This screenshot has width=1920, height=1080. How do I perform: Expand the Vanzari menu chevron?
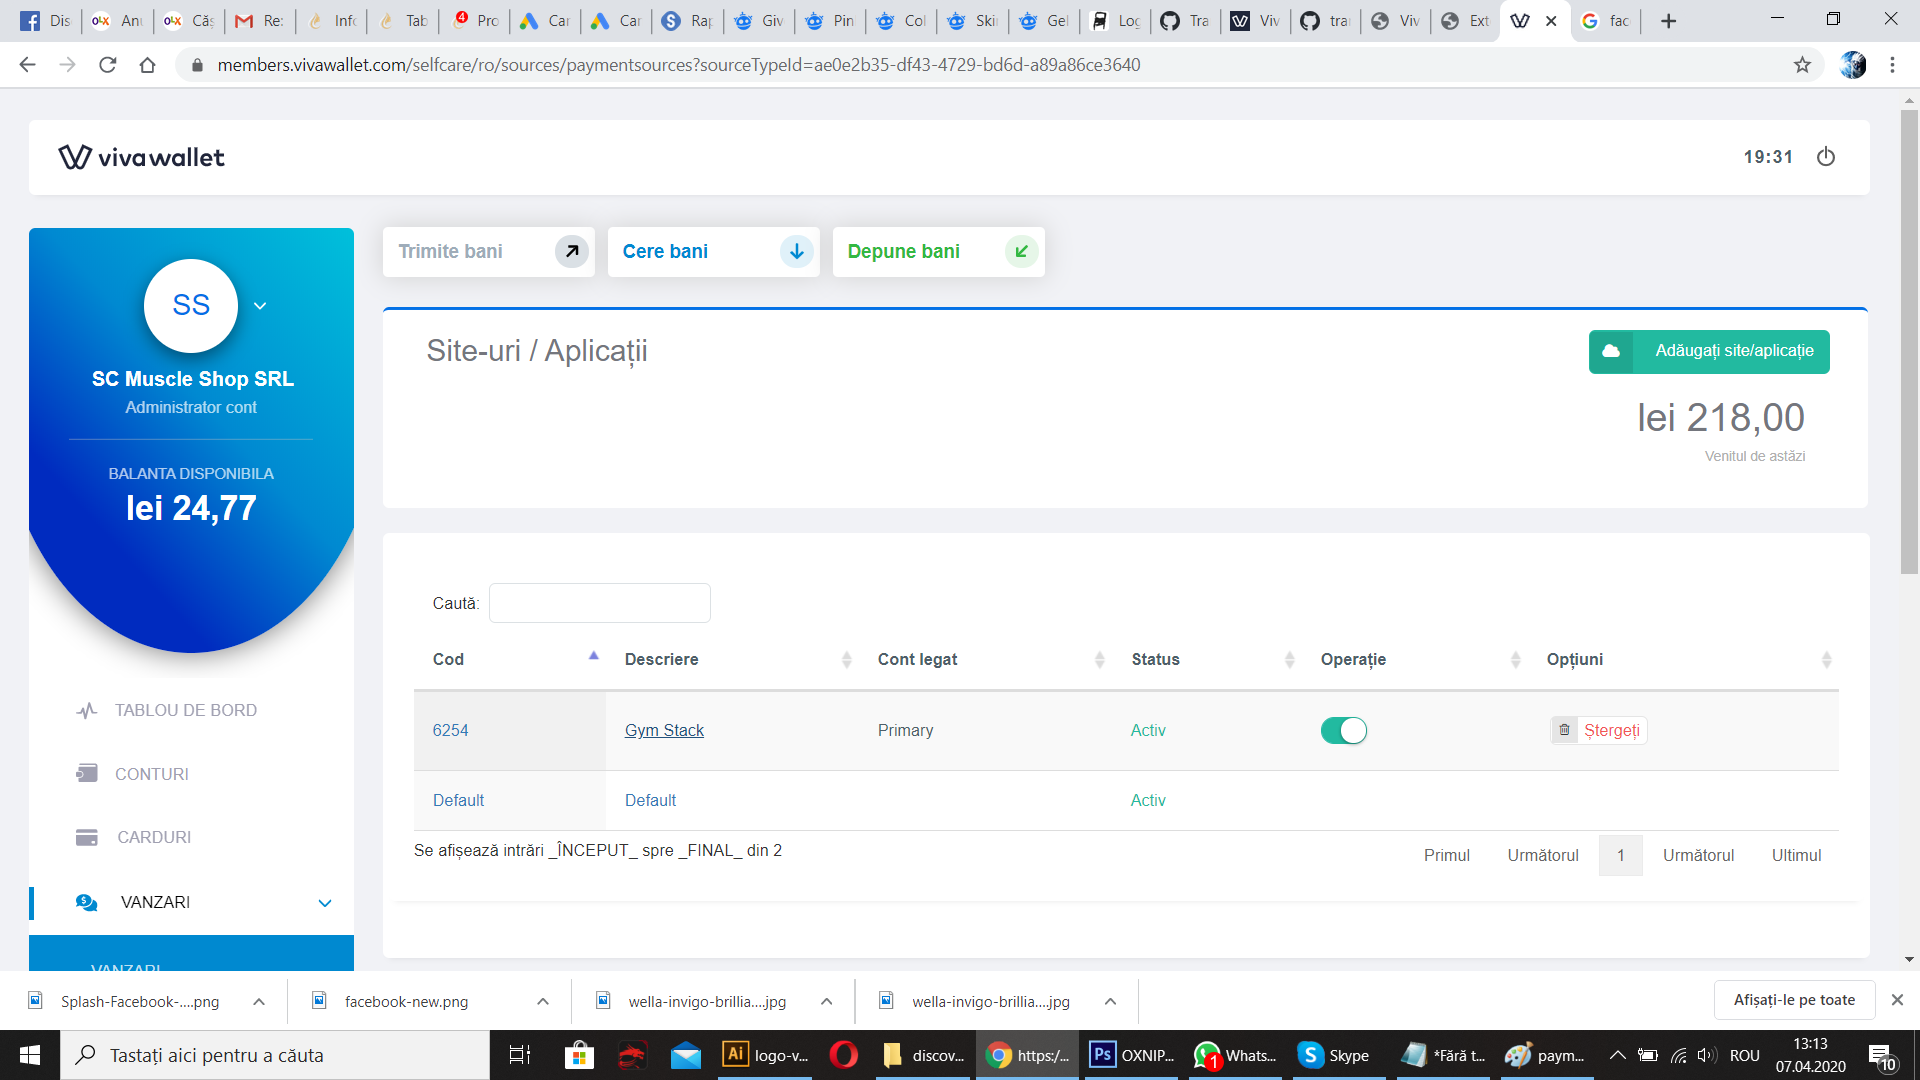[325, 903]
